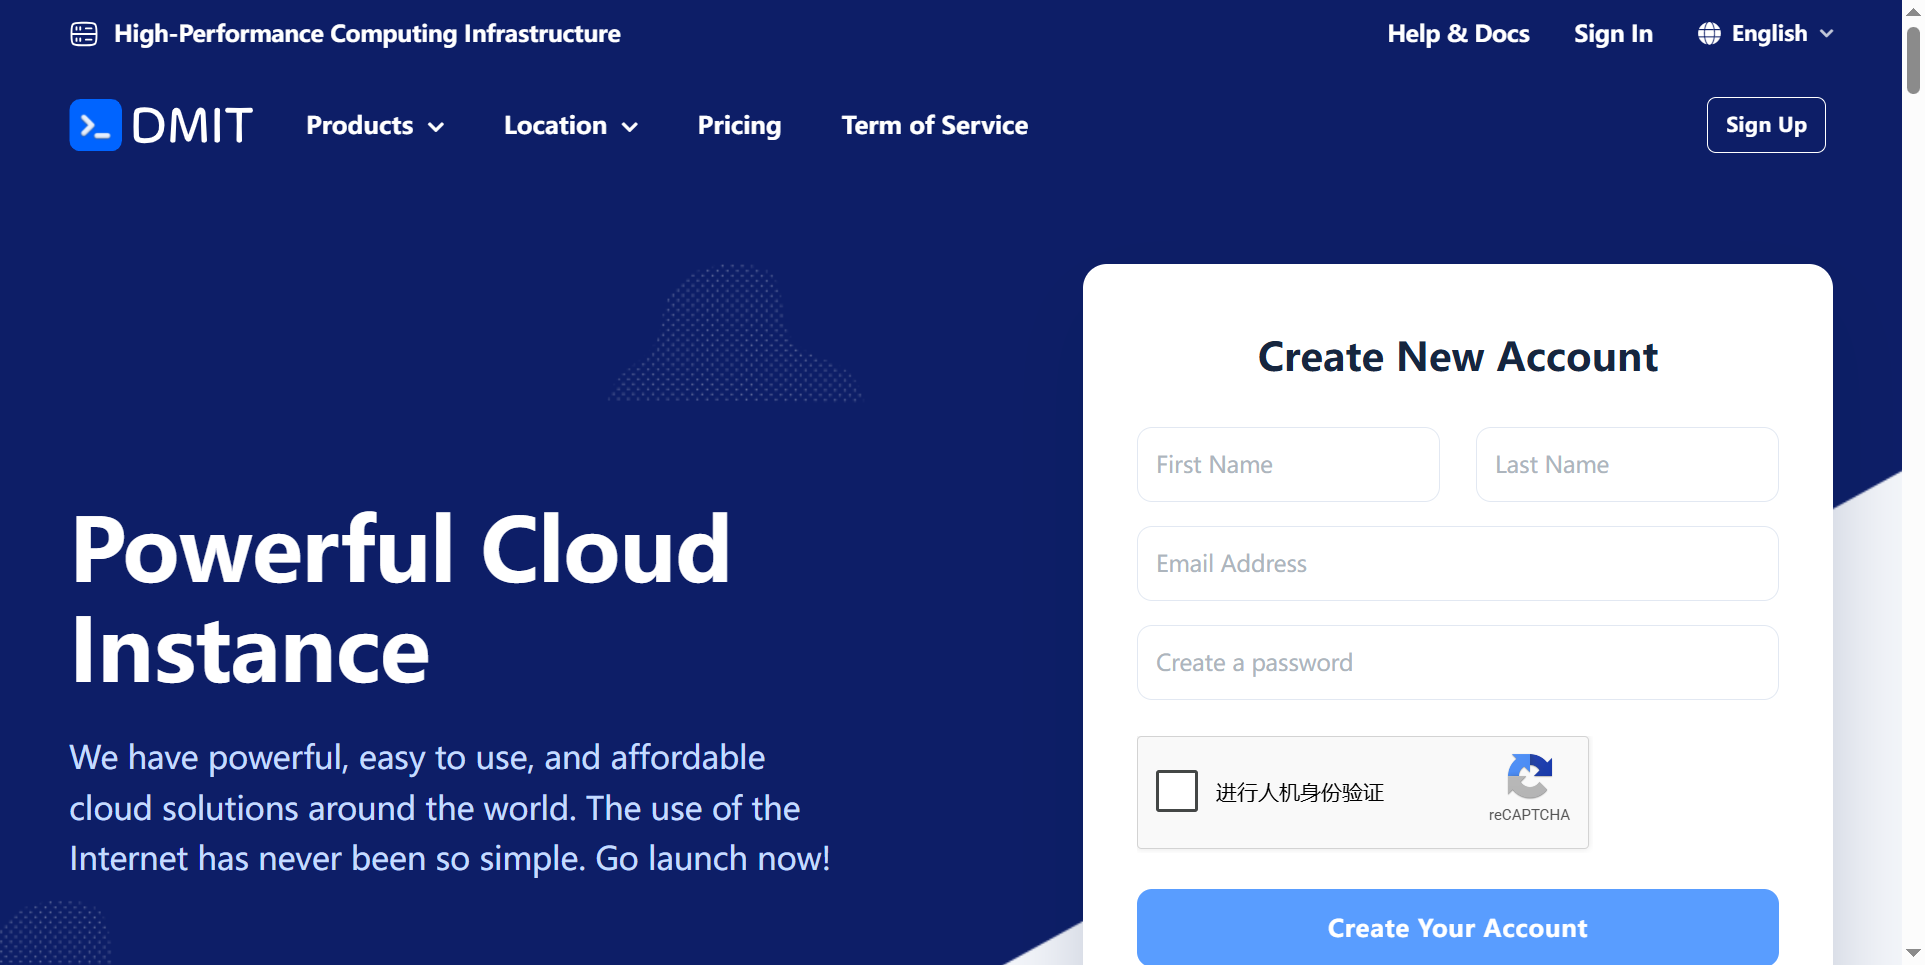Viewport: 1925px width, 965px height.
Task: Click the High-Performance Computing Infrastructure text
Action: (x=367, y=34)
